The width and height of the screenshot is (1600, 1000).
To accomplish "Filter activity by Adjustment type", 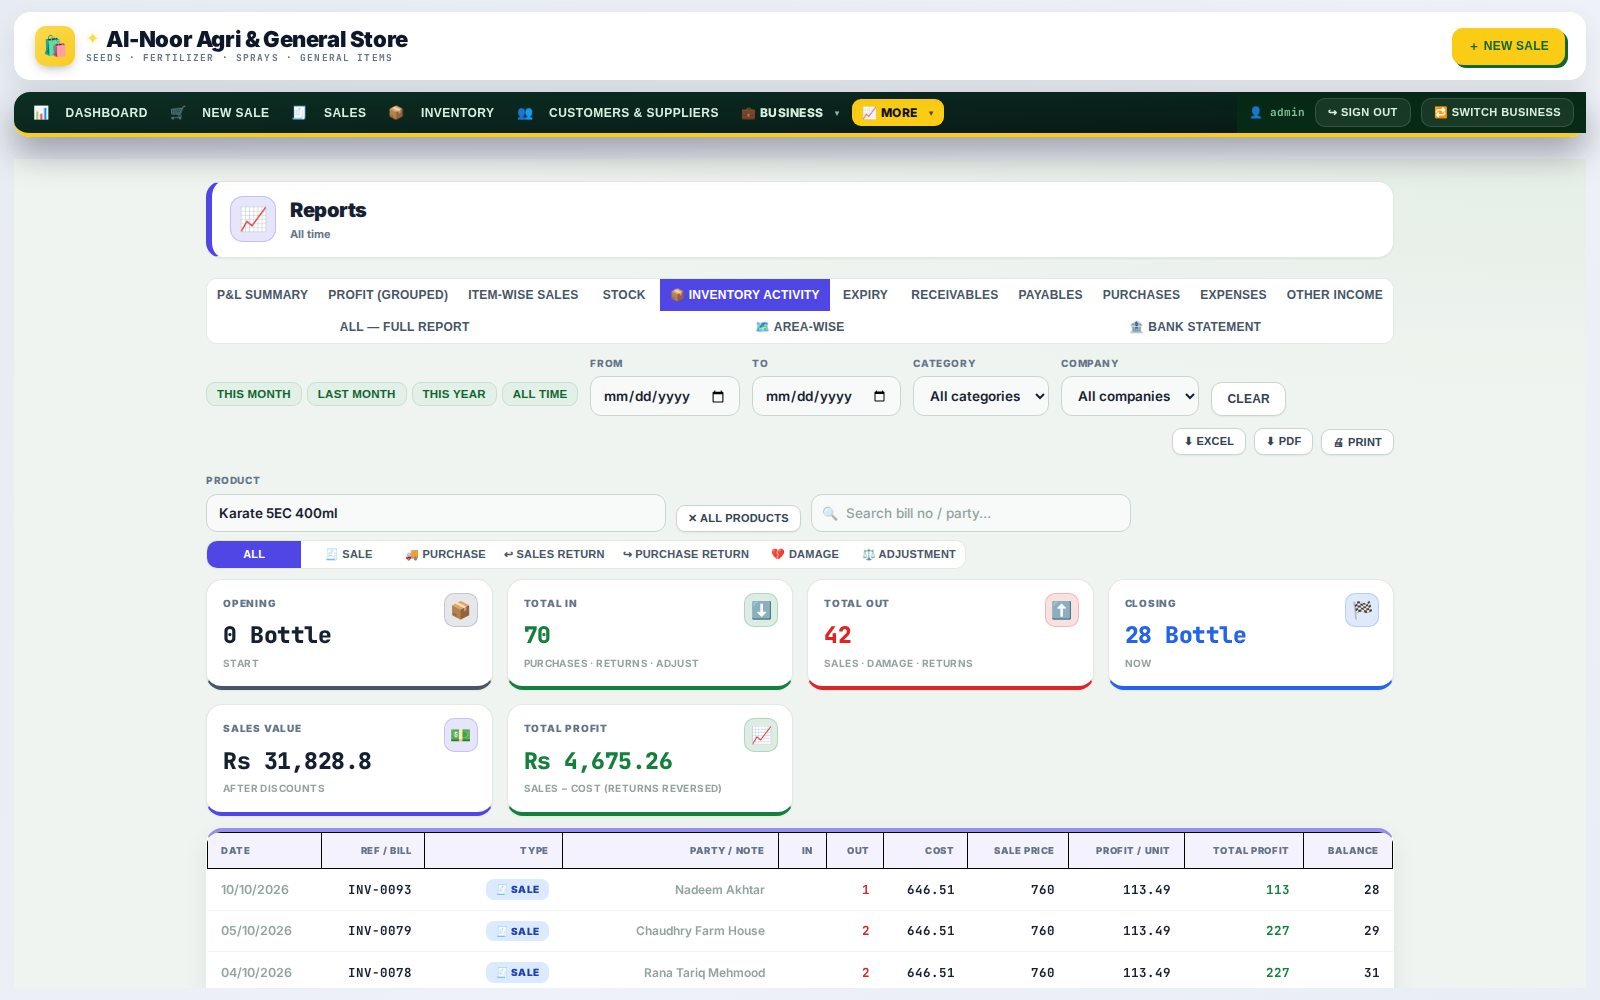I will (909, 554).
